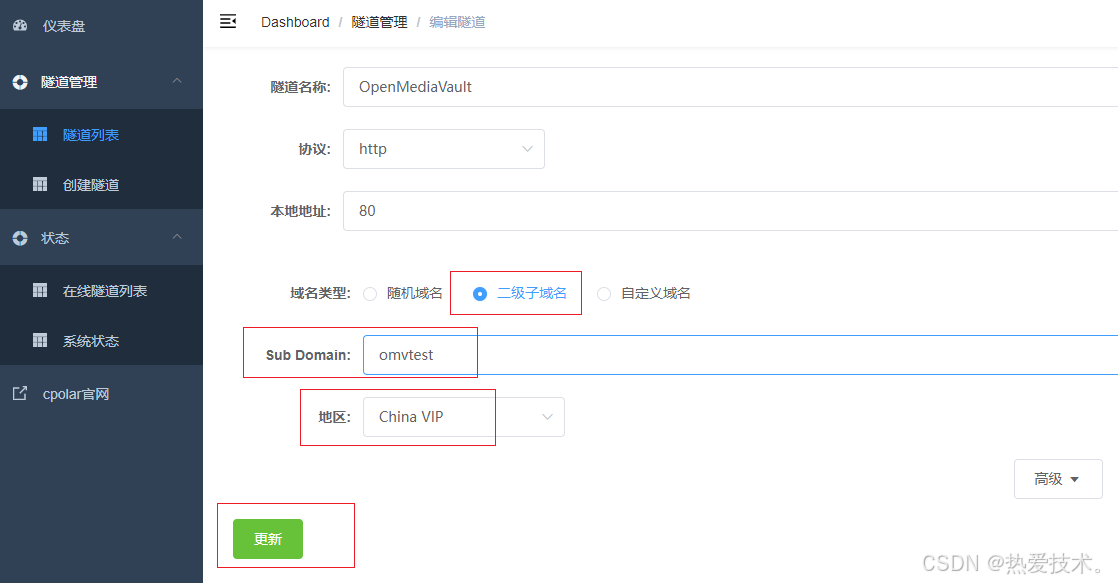Select the 二级子域名 radio button
The width and height of the screenshot is (1118, 583).
(x=480, y=294)
